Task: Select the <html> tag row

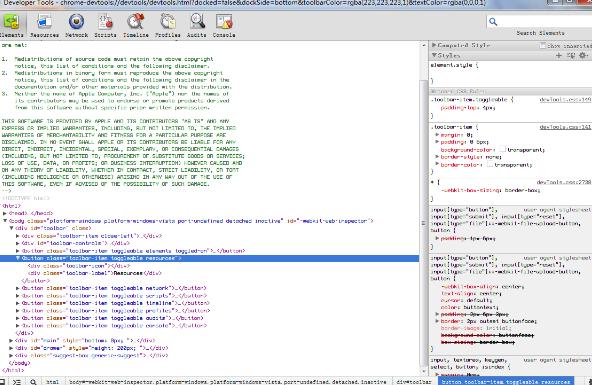Action: click(x=12, y=206)
